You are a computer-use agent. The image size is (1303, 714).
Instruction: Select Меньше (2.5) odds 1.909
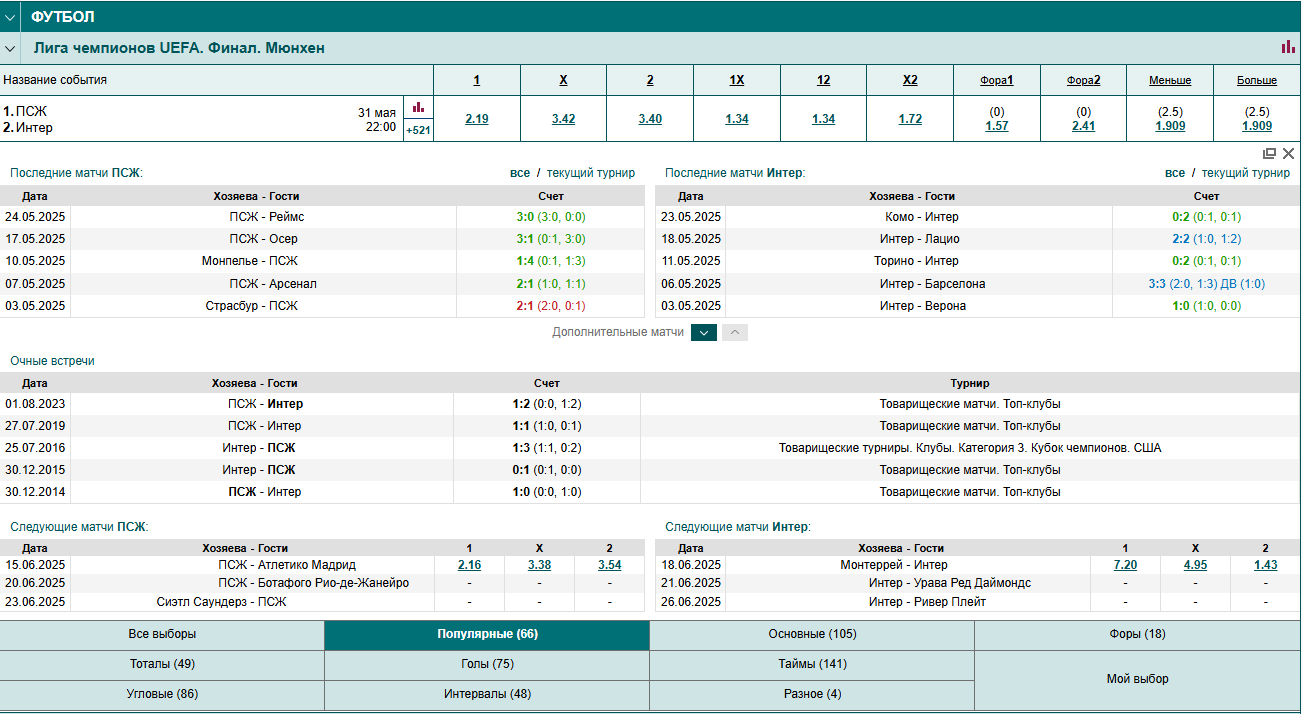[1170, 125]
